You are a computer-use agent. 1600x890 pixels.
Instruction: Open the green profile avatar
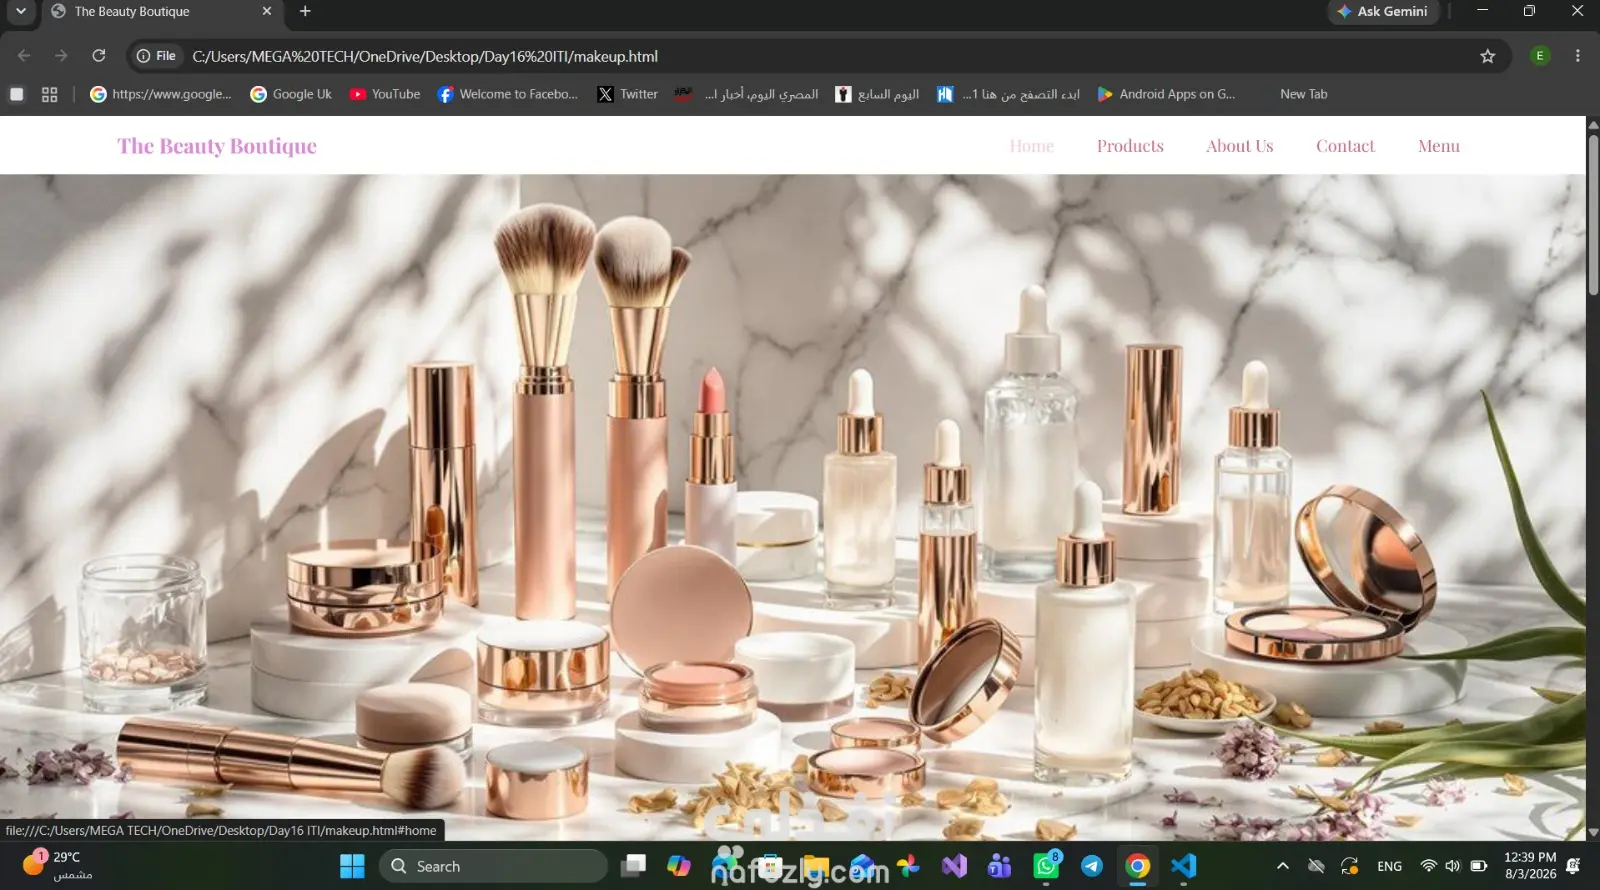coord(1540,56)
